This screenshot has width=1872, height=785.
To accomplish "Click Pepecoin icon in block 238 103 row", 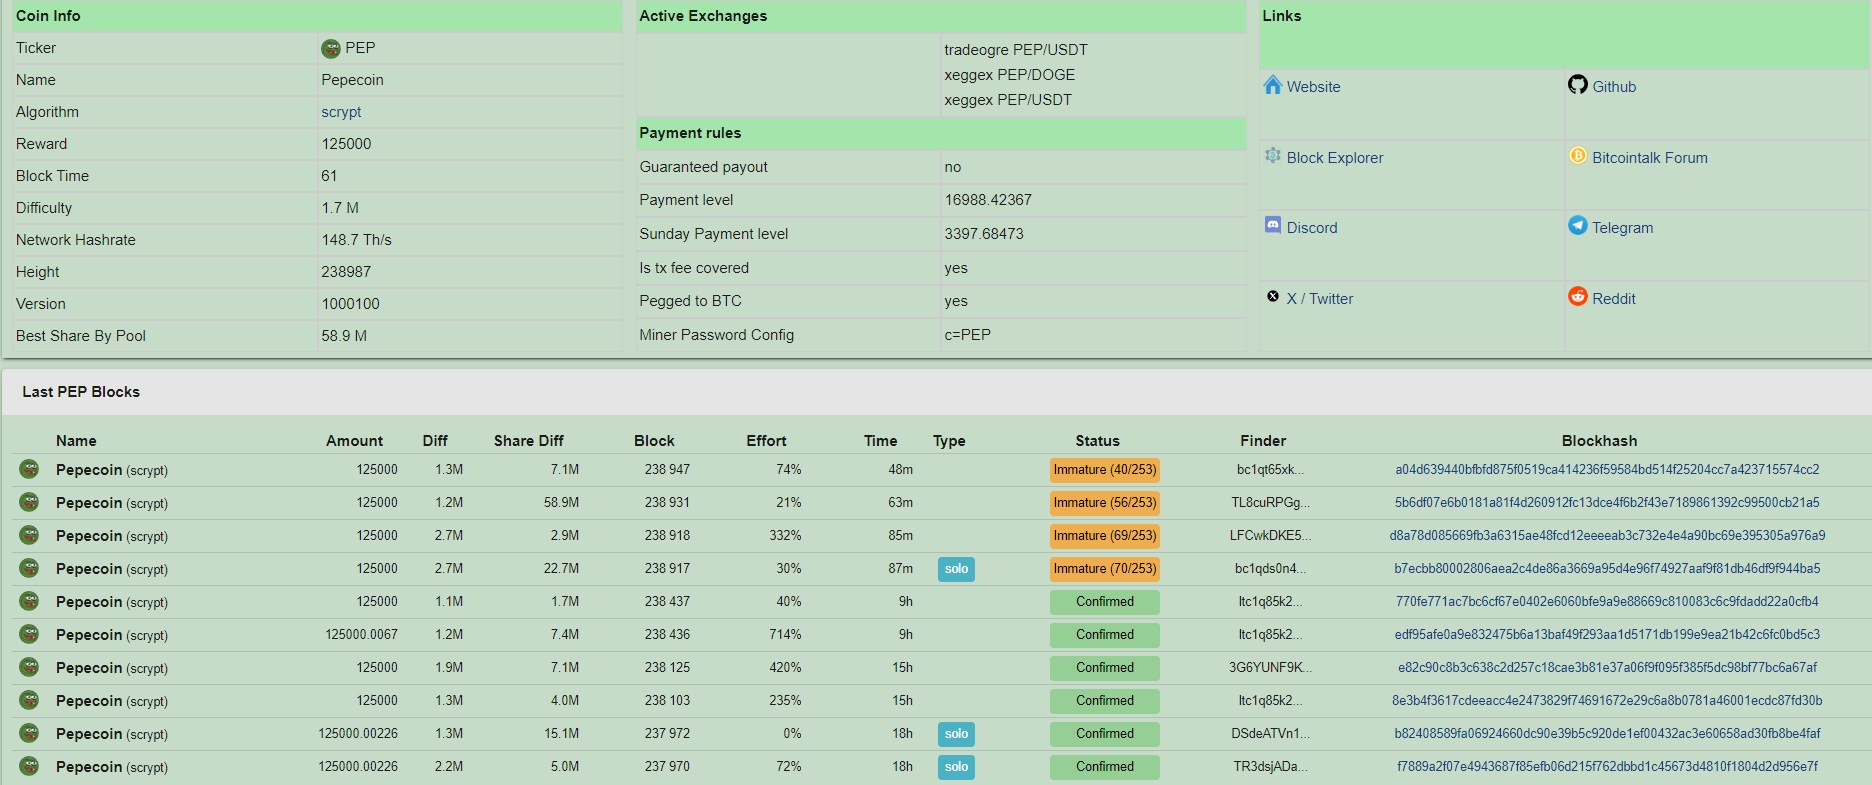I will pyautogui.click(x=29, y=700).
